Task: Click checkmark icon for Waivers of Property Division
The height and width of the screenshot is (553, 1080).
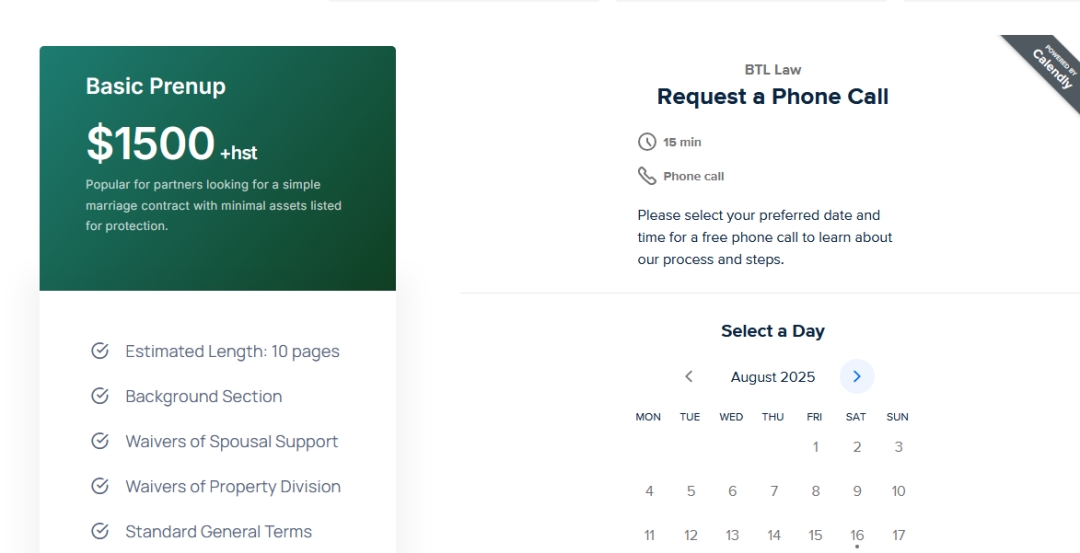Action: pyautogui.click(x=100, y=486)
